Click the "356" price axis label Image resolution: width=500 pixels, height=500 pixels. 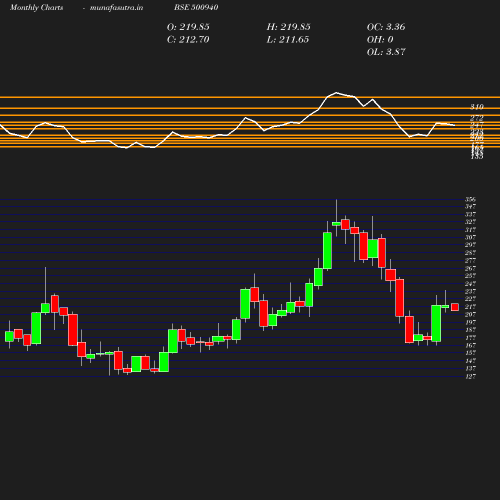(470, 199)
